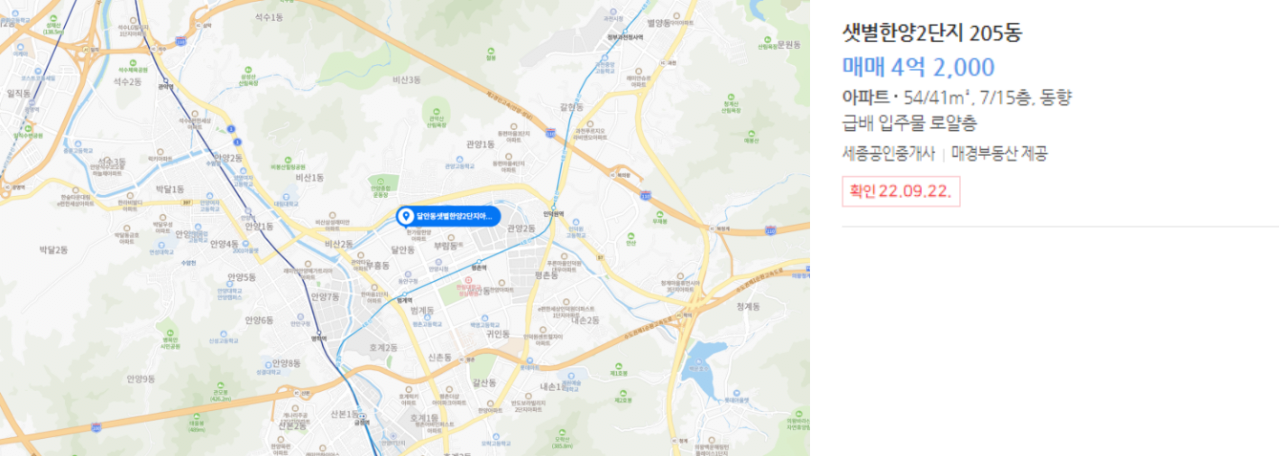Click the 관양1동 district label
Screen dimensions: 1280x456
point(481,144)
